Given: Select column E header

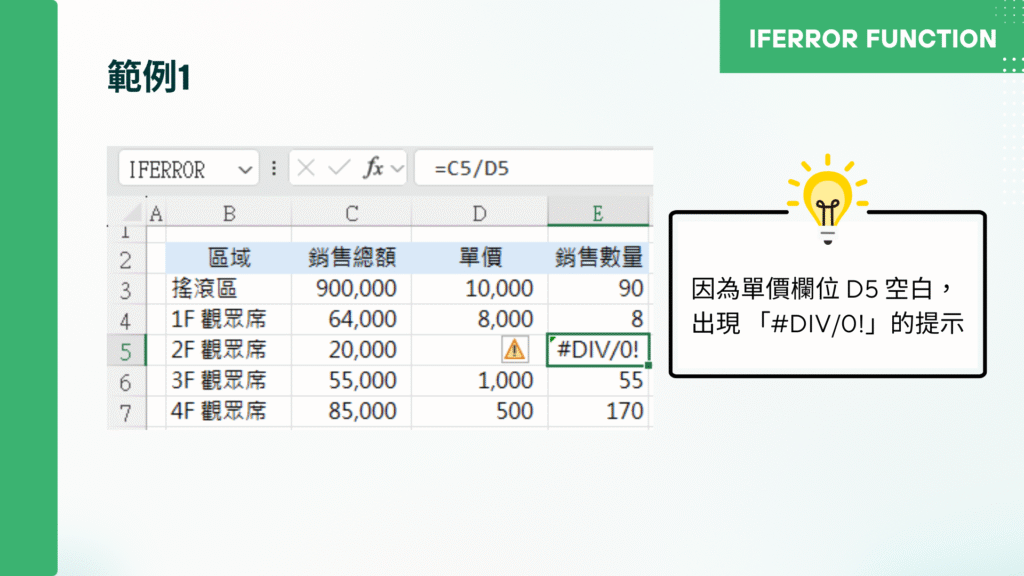Looking at the screenshot, I should pos(598,213).
